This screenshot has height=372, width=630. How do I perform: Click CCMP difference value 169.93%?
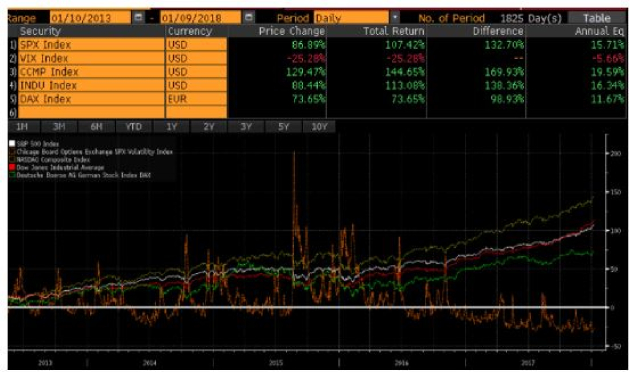(x=504, y=72)
